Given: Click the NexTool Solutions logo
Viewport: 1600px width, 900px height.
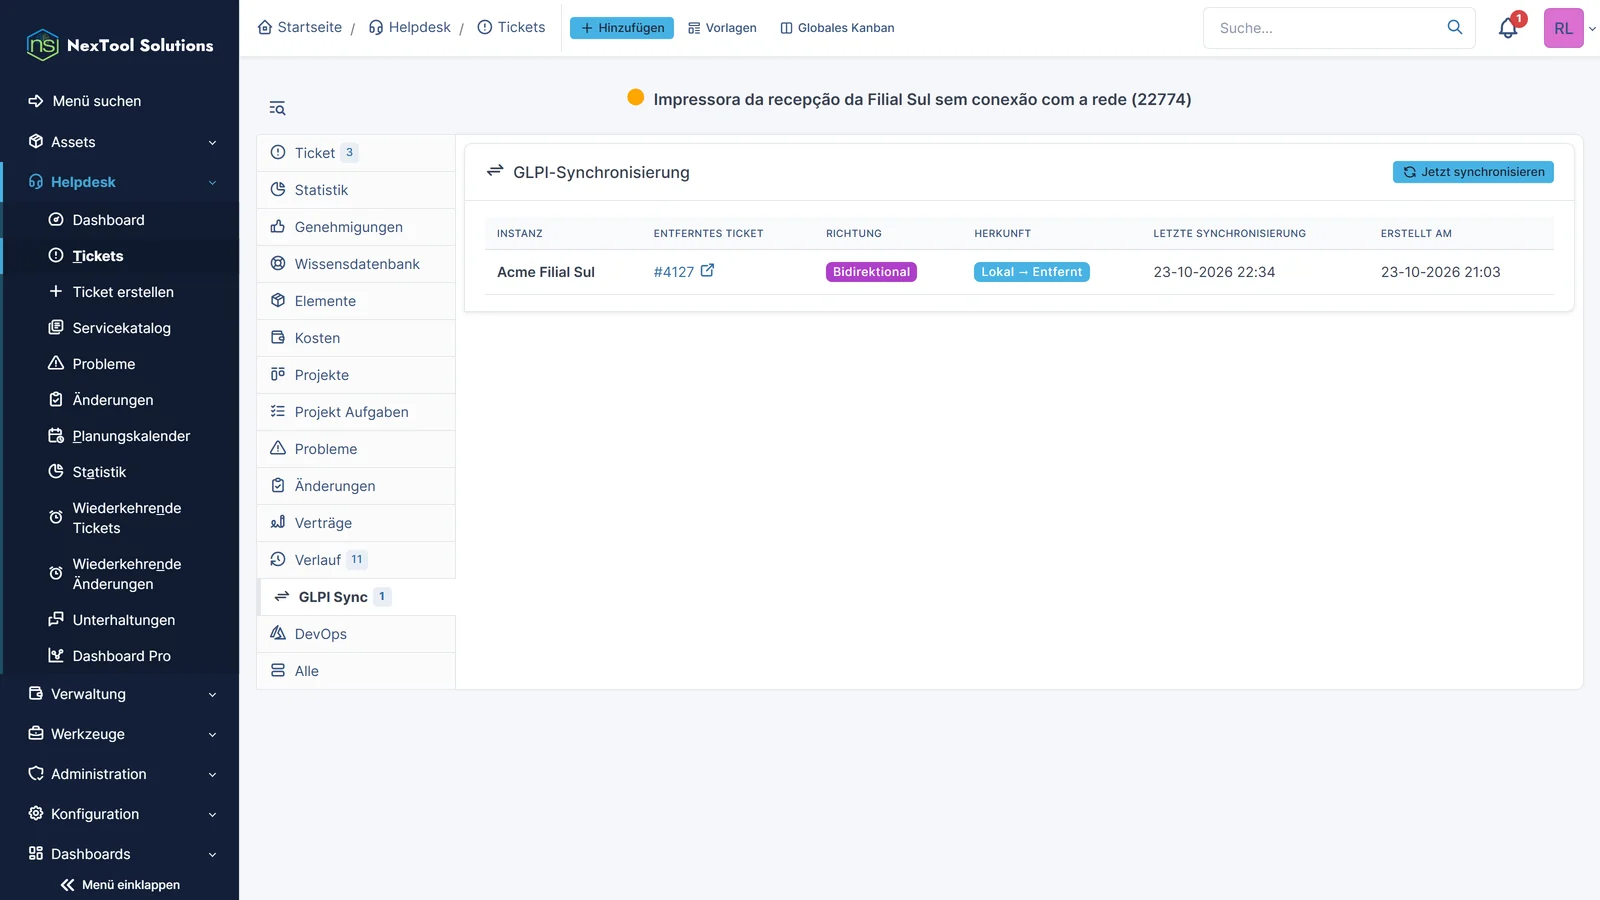Looking at the screenshot, I should pos(120,45).
